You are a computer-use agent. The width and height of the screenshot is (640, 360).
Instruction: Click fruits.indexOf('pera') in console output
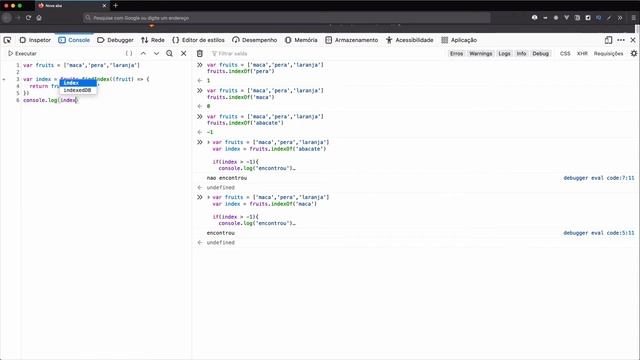240,71
